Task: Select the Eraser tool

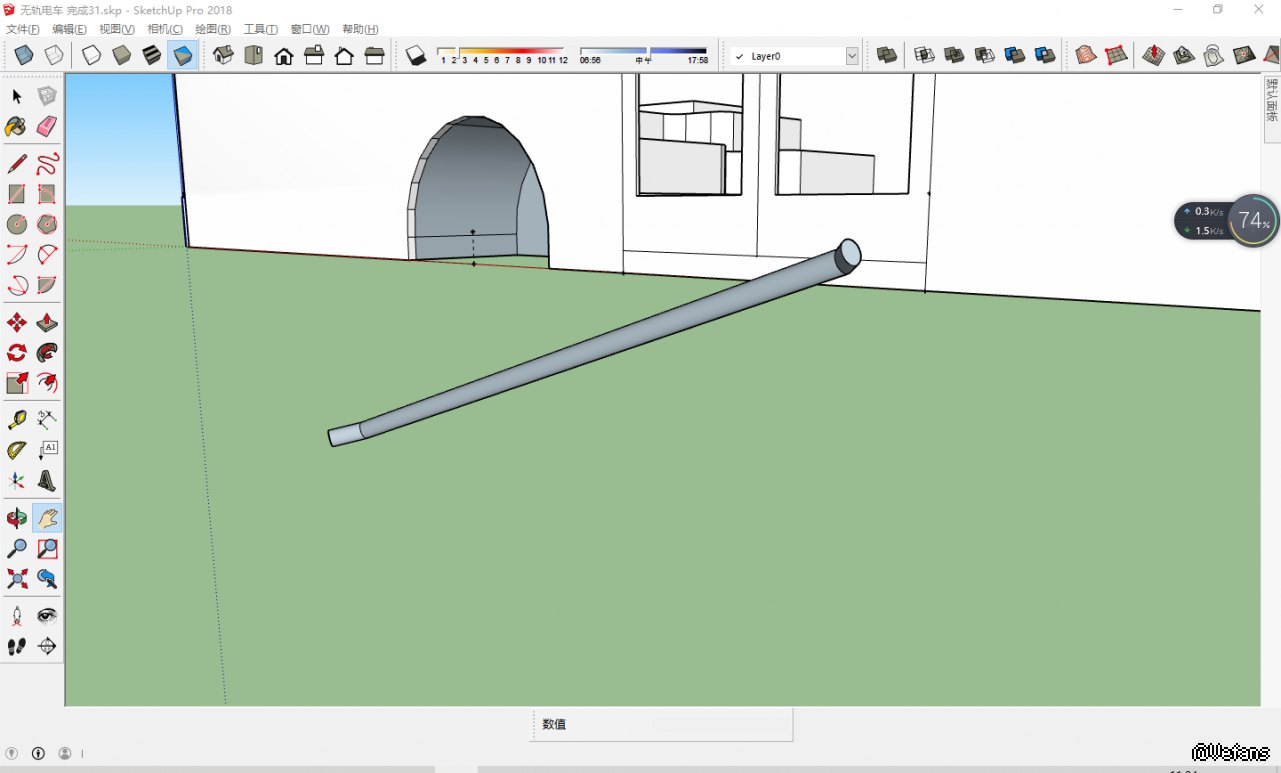Action: click(x=47, y=126)
